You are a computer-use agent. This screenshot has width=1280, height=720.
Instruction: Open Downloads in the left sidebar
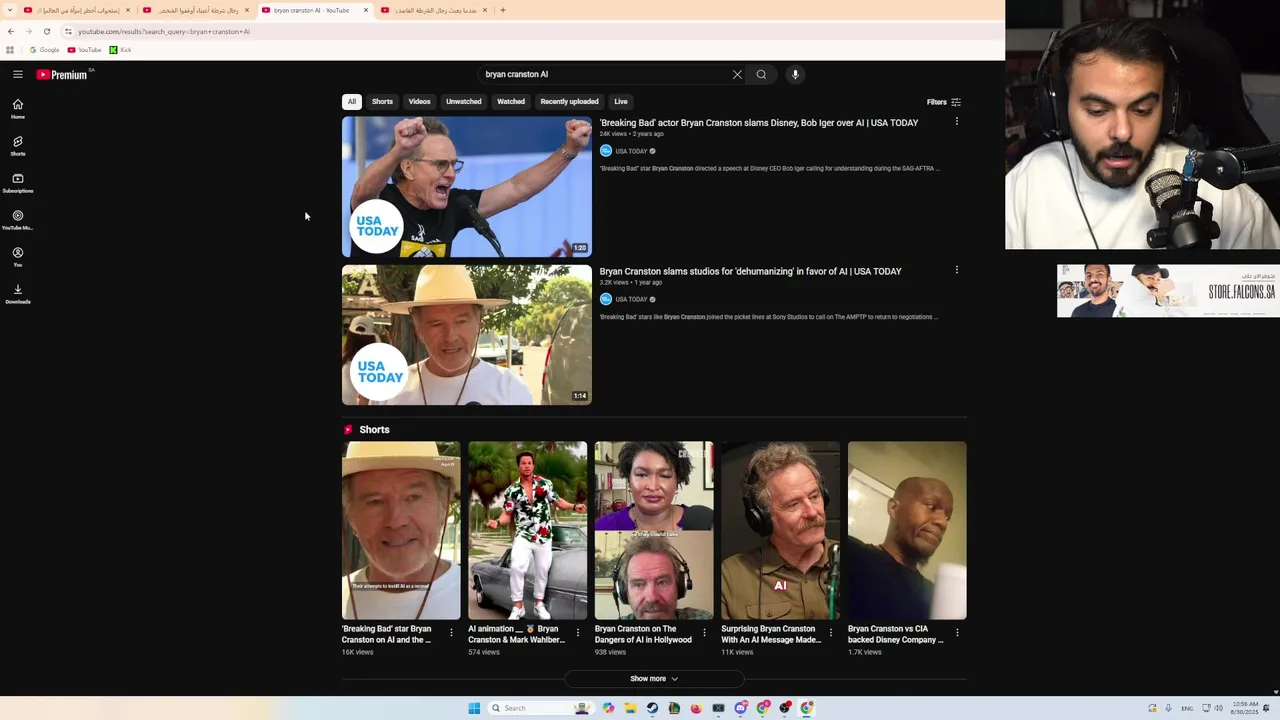(x=17, y=294)
